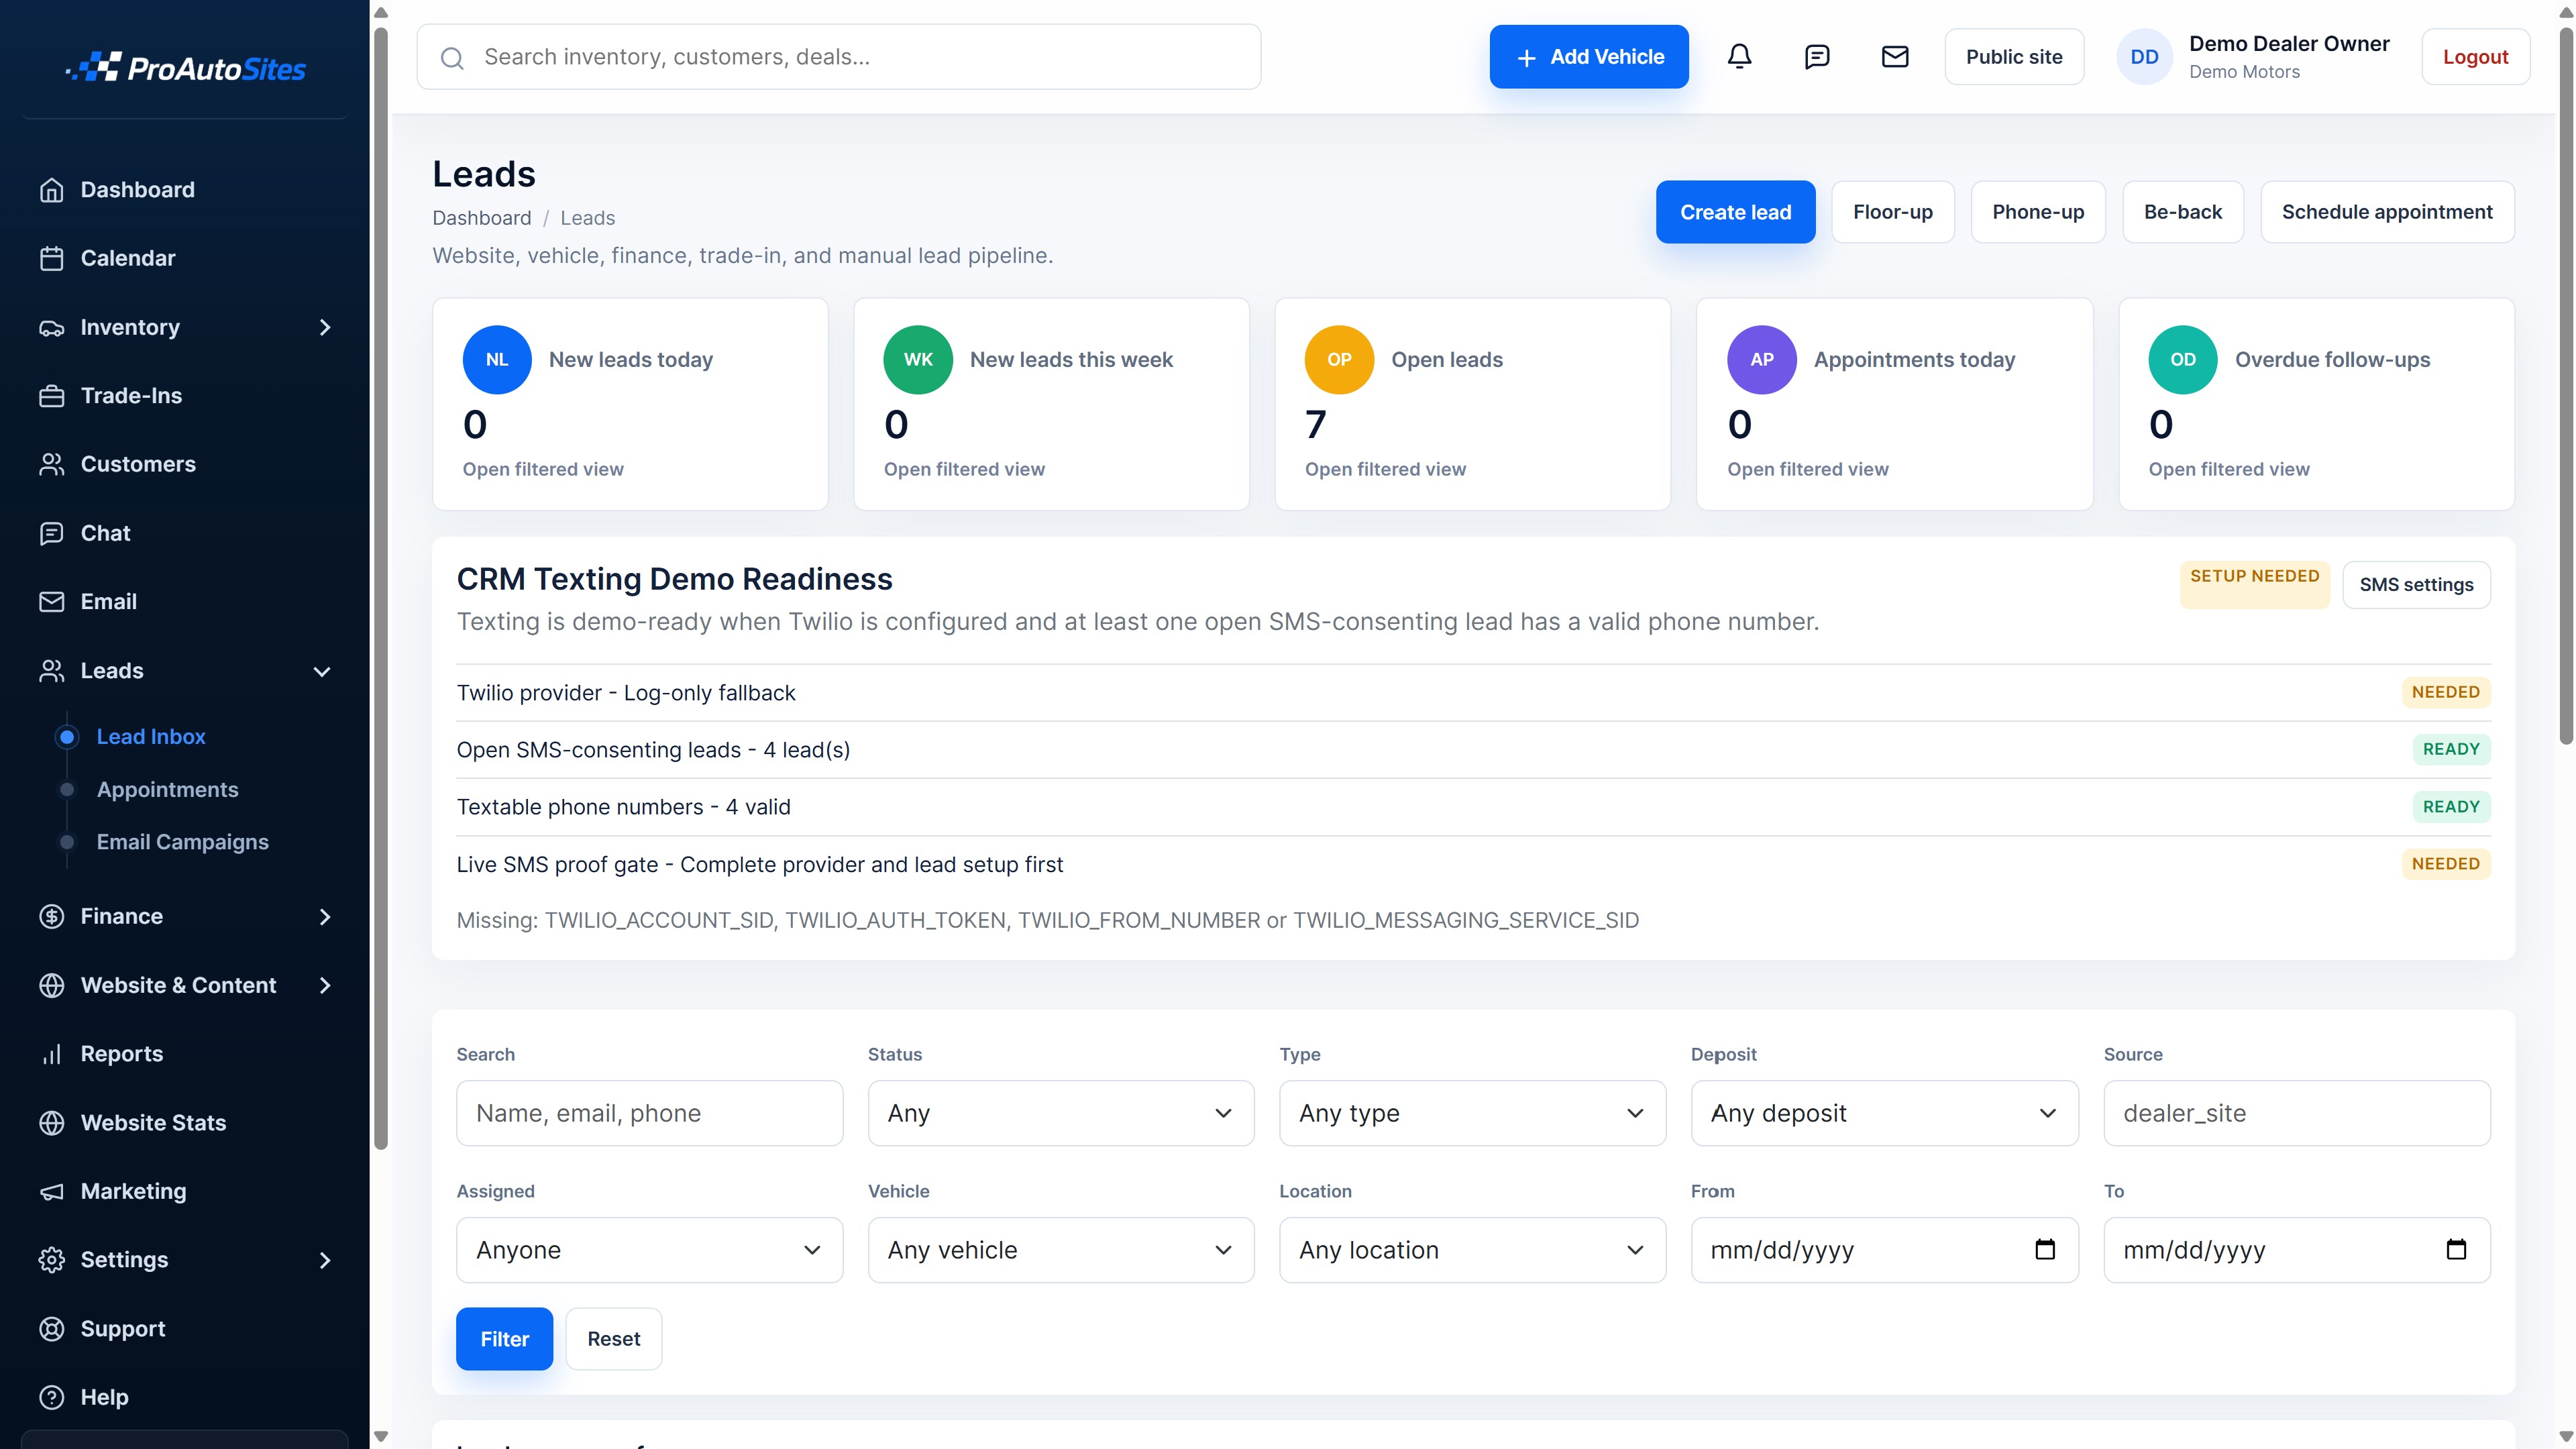Open the Any vehicle dropdown
The image size is (2576, 1449).
[1061, 1250]
